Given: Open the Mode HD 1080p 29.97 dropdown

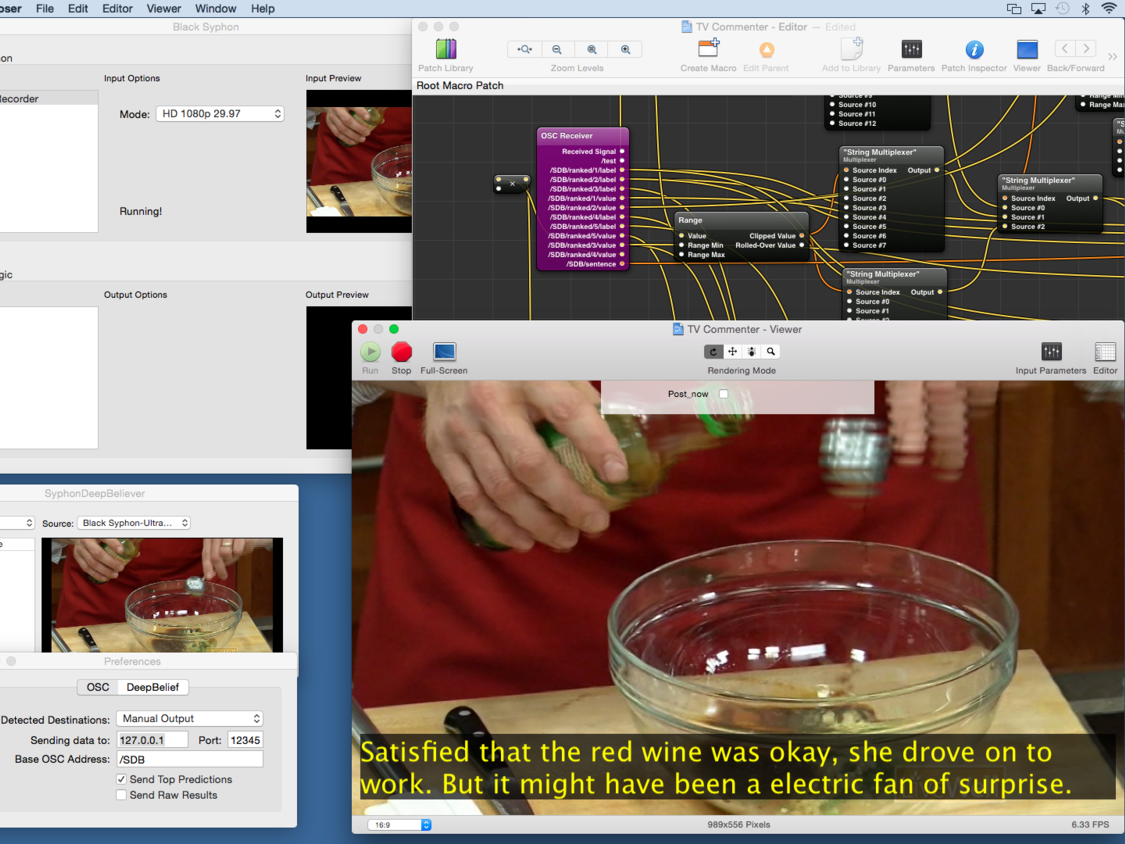Looking at the screenshot, I should 220,113.
